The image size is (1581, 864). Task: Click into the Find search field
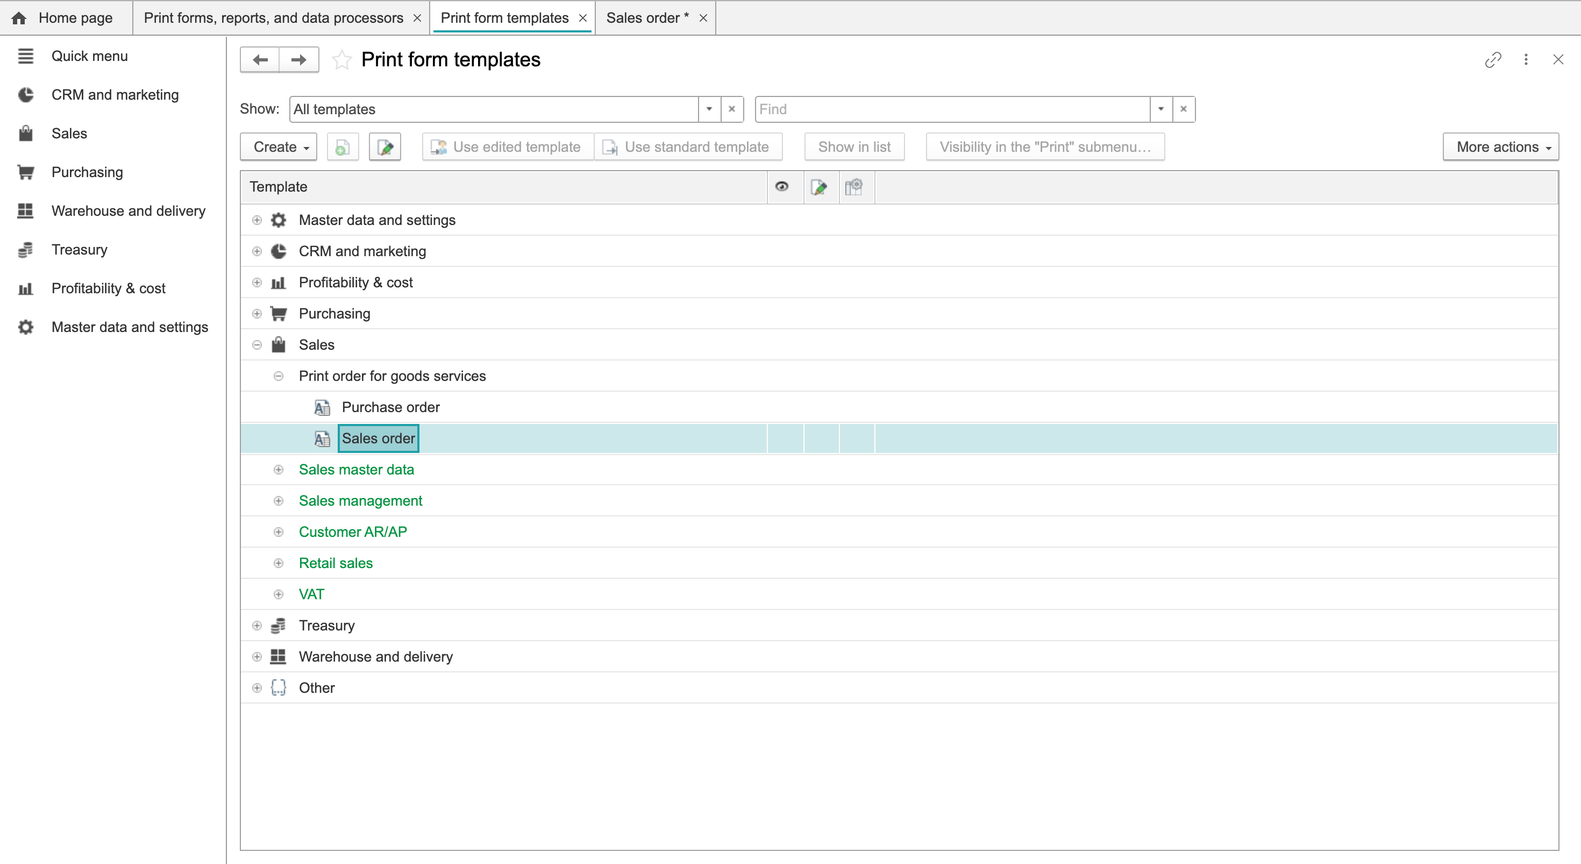pos(953,109)
